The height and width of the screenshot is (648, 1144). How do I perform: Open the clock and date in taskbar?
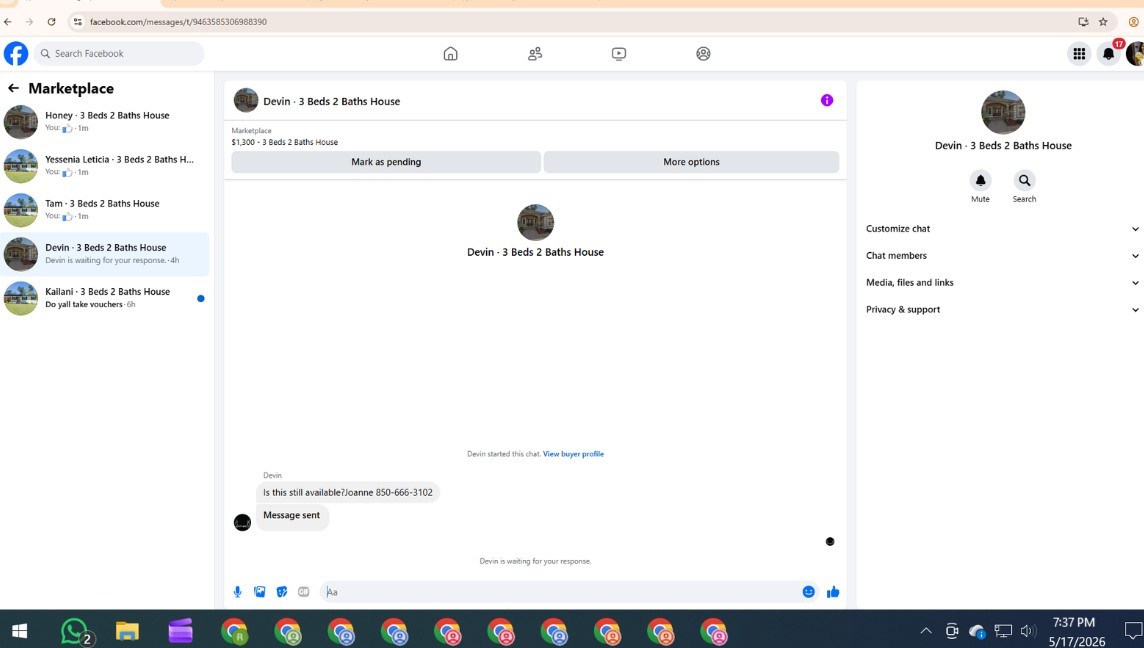(x=1076, y=632)
